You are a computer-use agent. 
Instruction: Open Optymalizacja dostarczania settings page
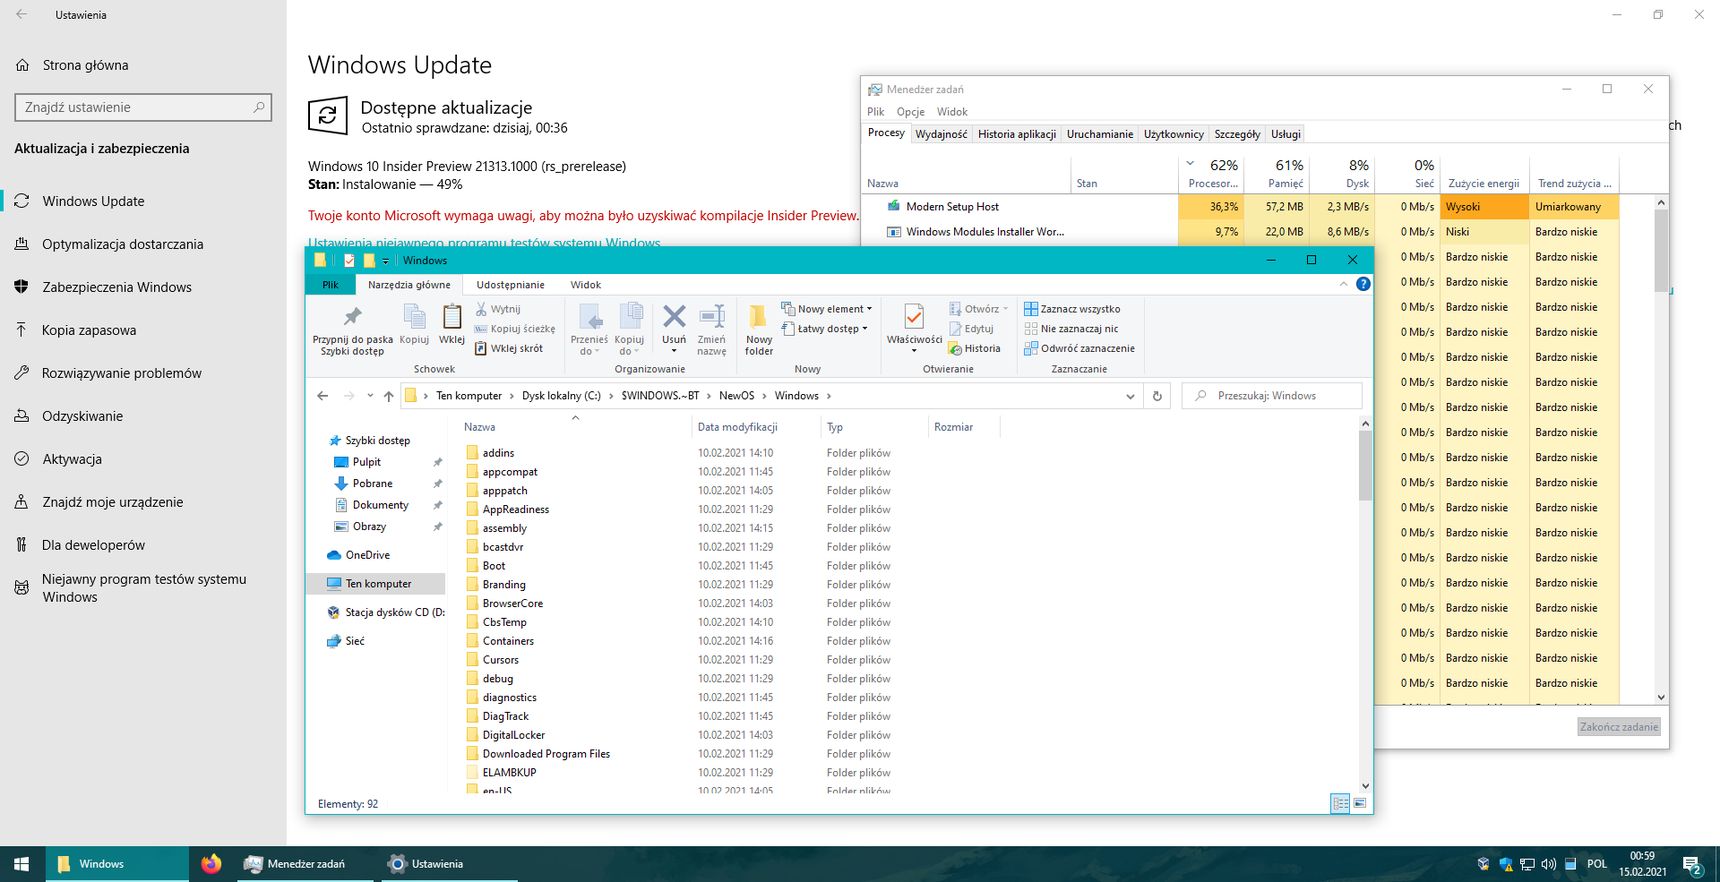click(122, 244)
